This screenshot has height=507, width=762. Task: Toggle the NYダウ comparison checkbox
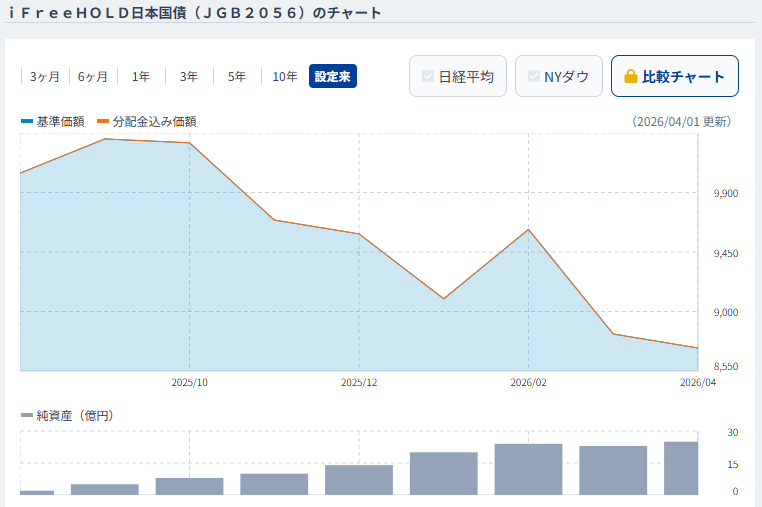(x=534, y=76)
